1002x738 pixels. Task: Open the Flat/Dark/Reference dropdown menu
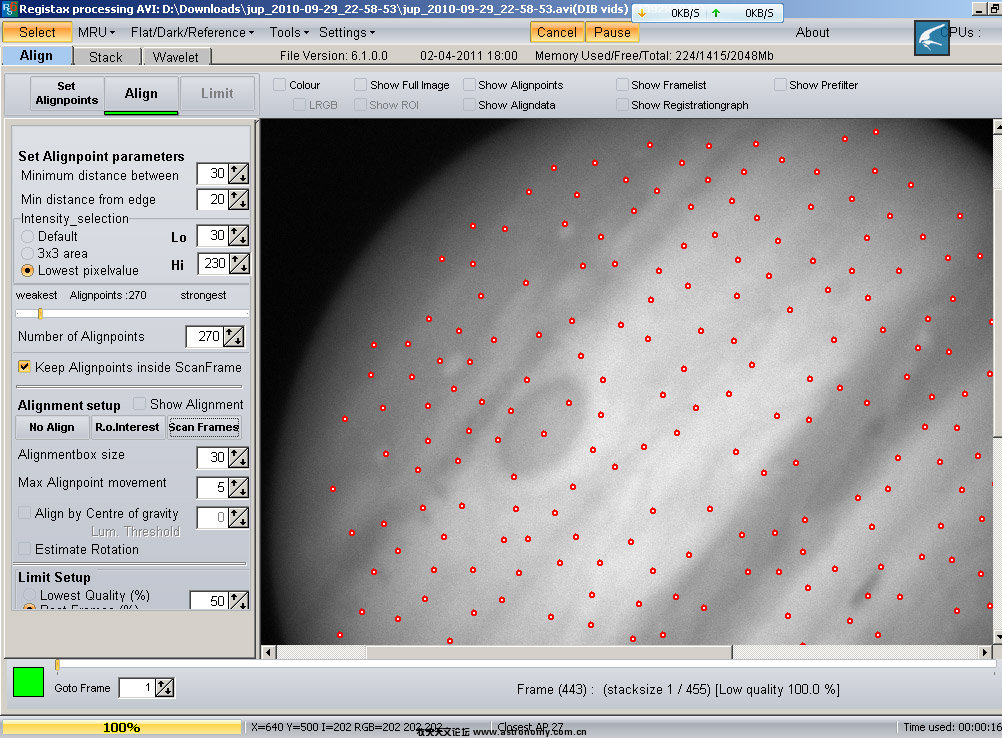[192, 33]
